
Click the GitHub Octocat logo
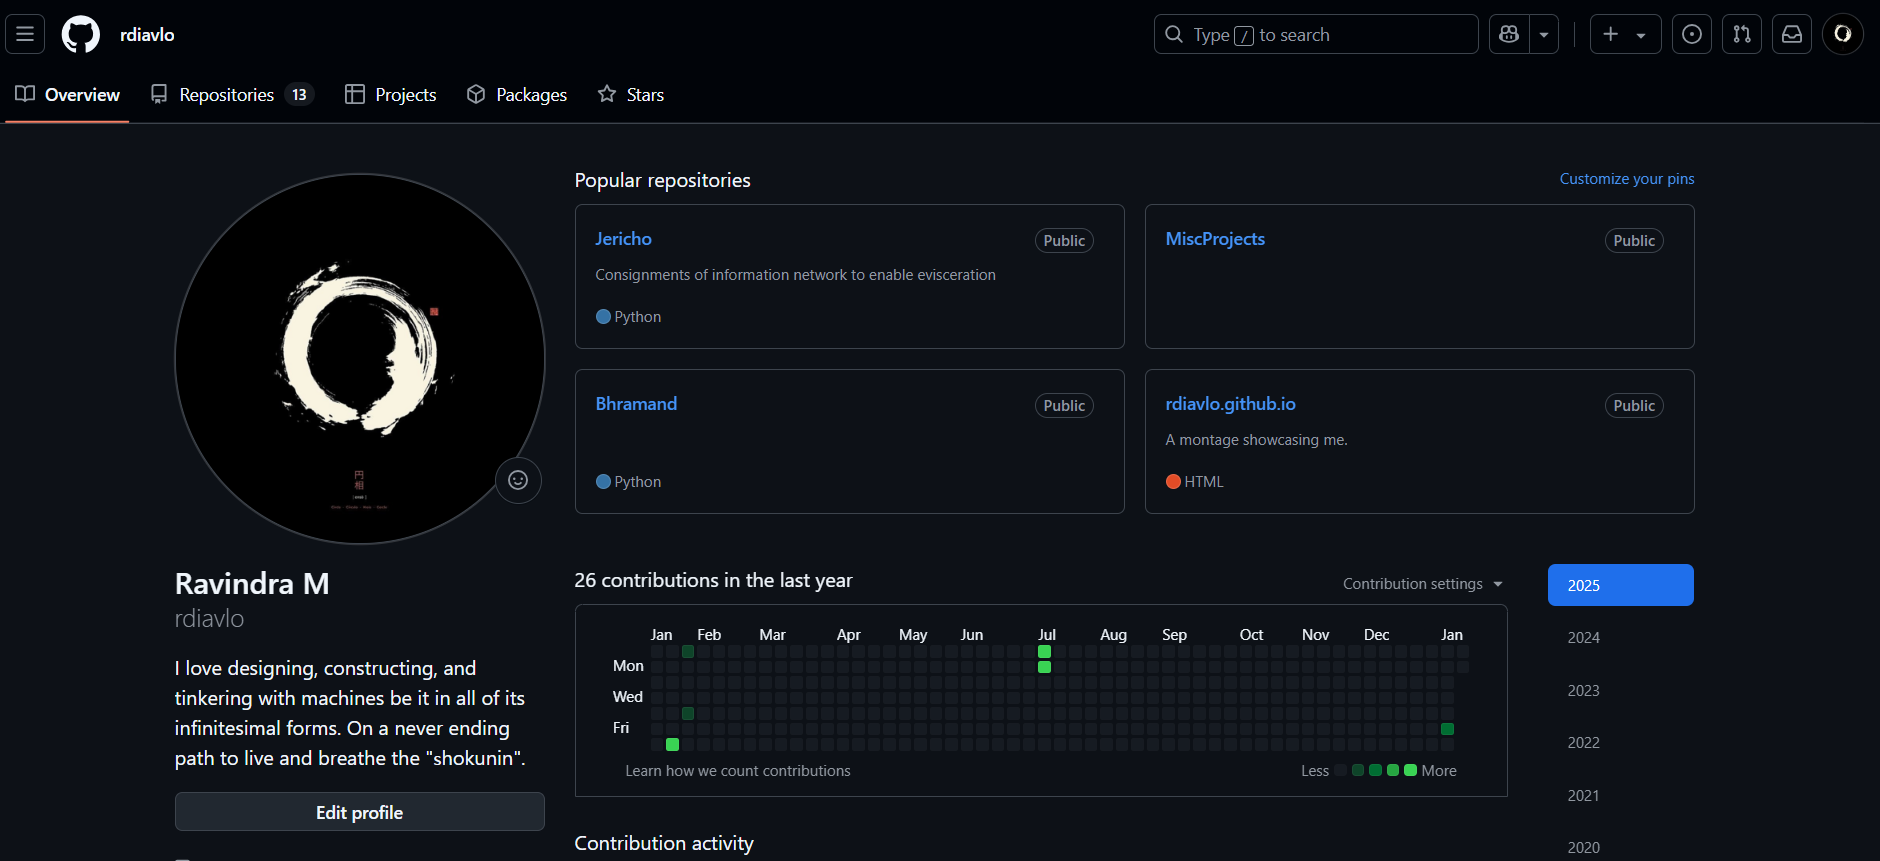click(81, 34)
